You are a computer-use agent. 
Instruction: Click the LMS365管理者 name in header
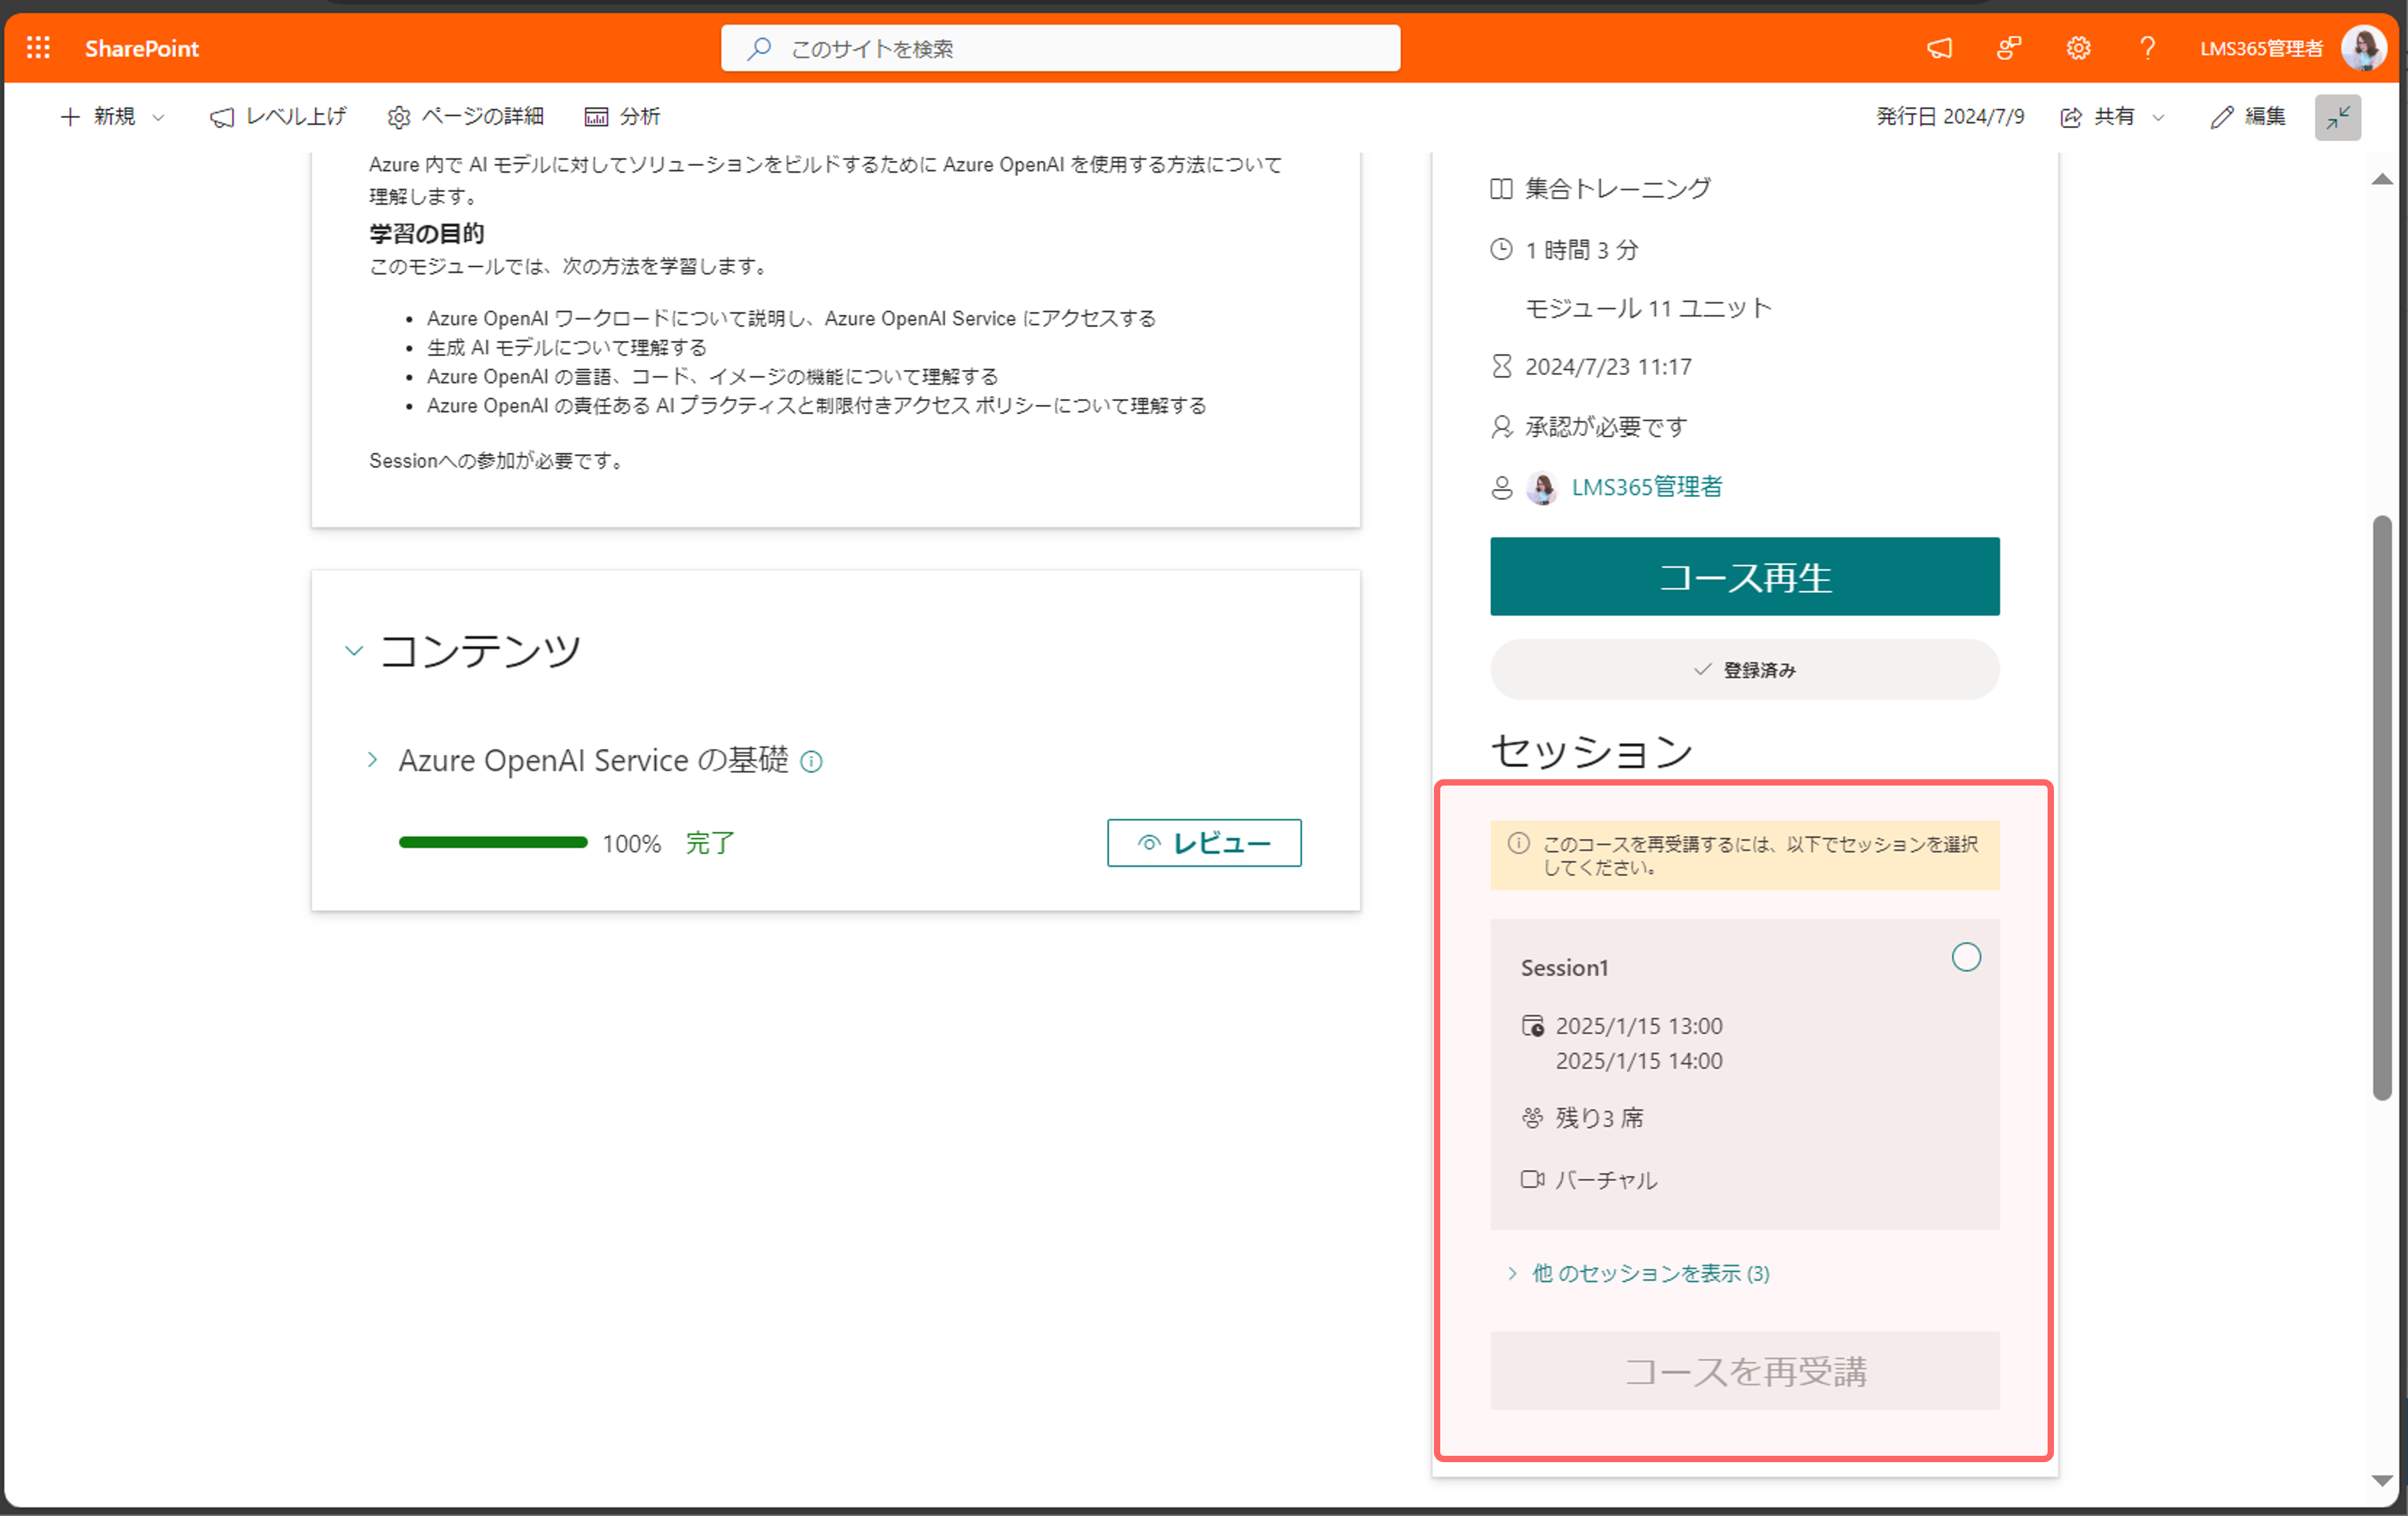click(2261, 48)
